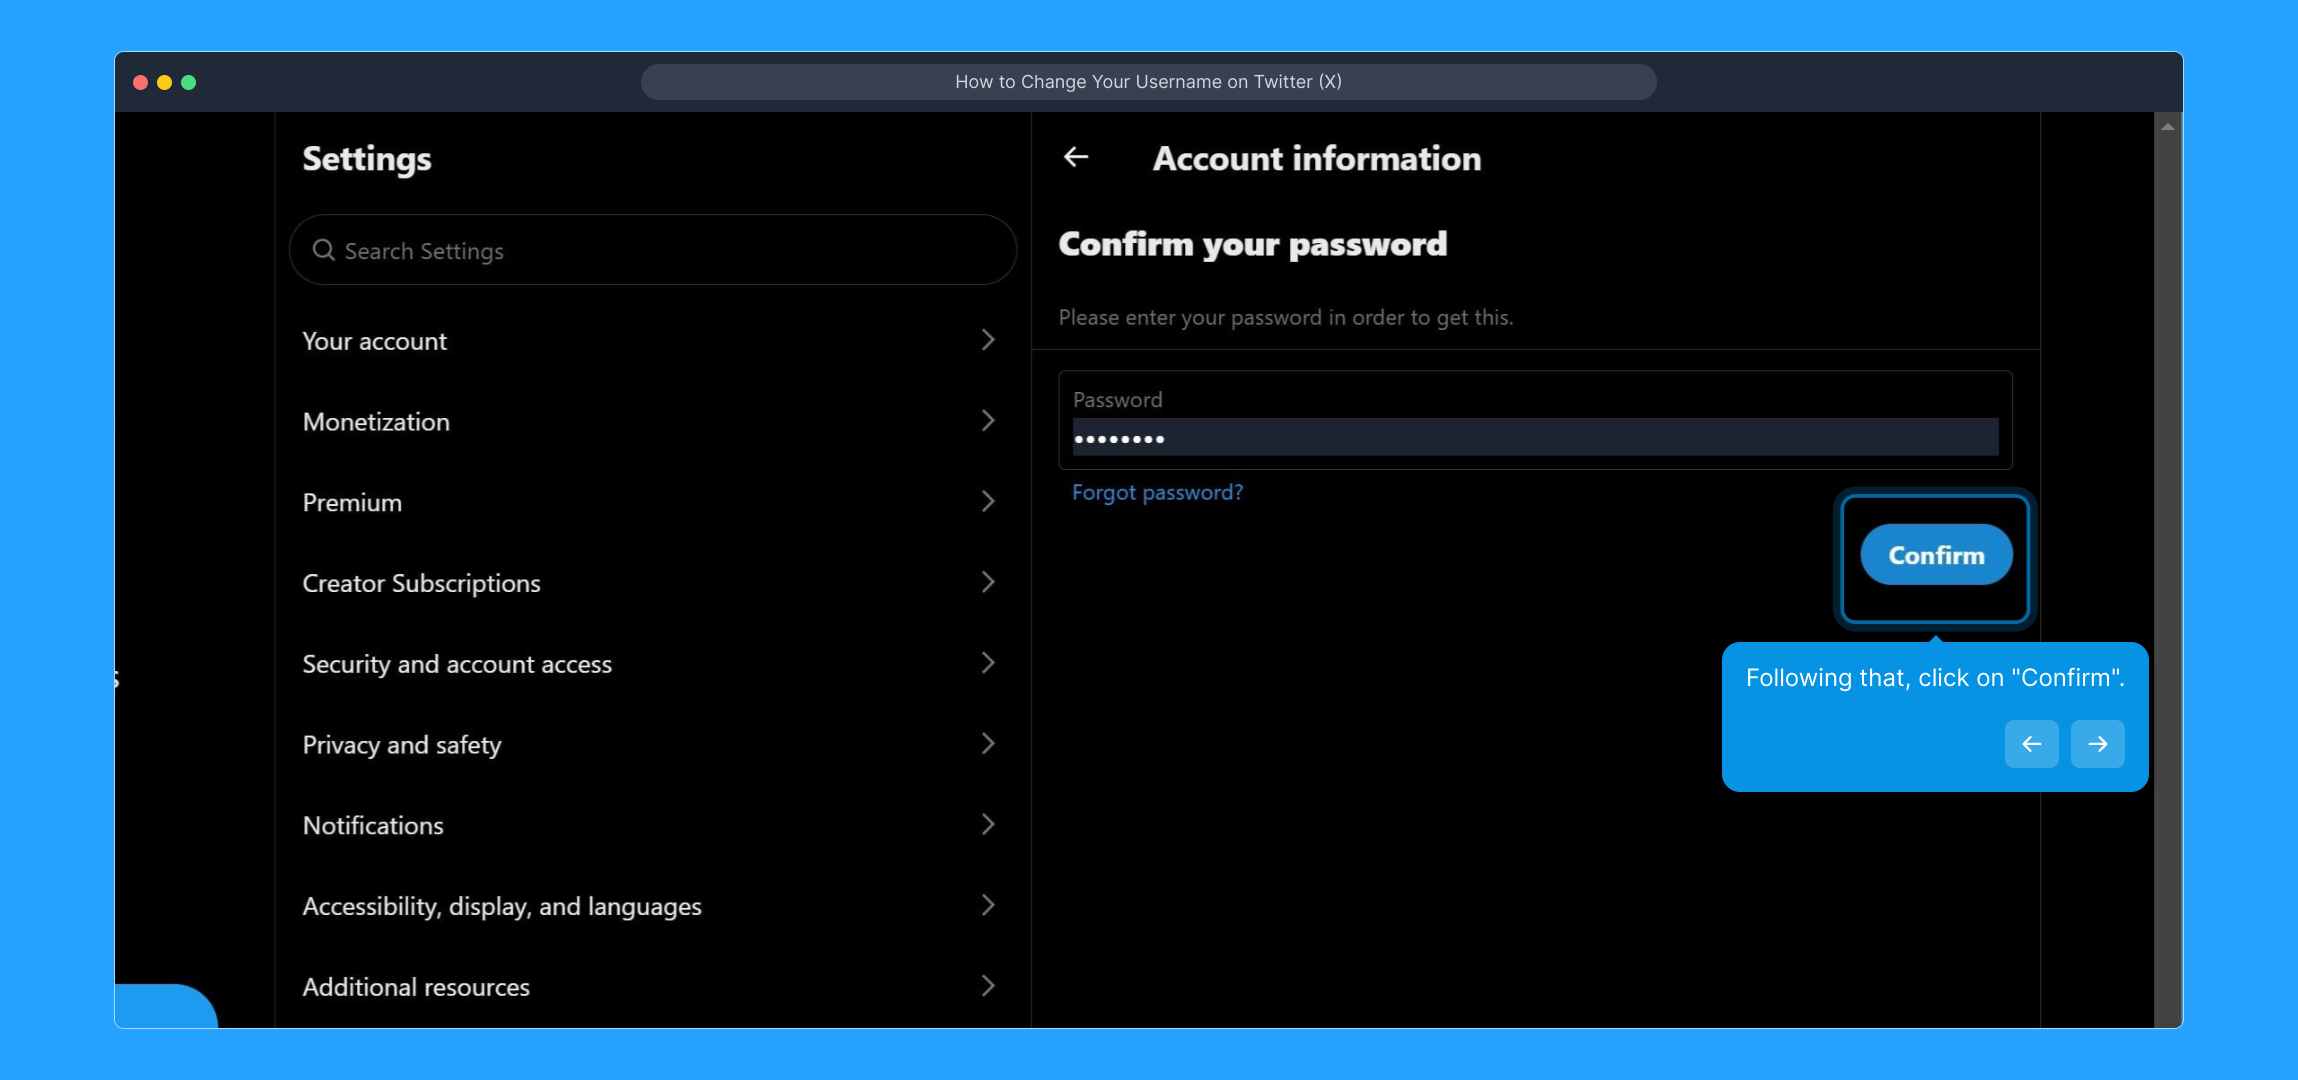
Task: Expand the Monetization chevron
Action: click(x=987, y=421)
